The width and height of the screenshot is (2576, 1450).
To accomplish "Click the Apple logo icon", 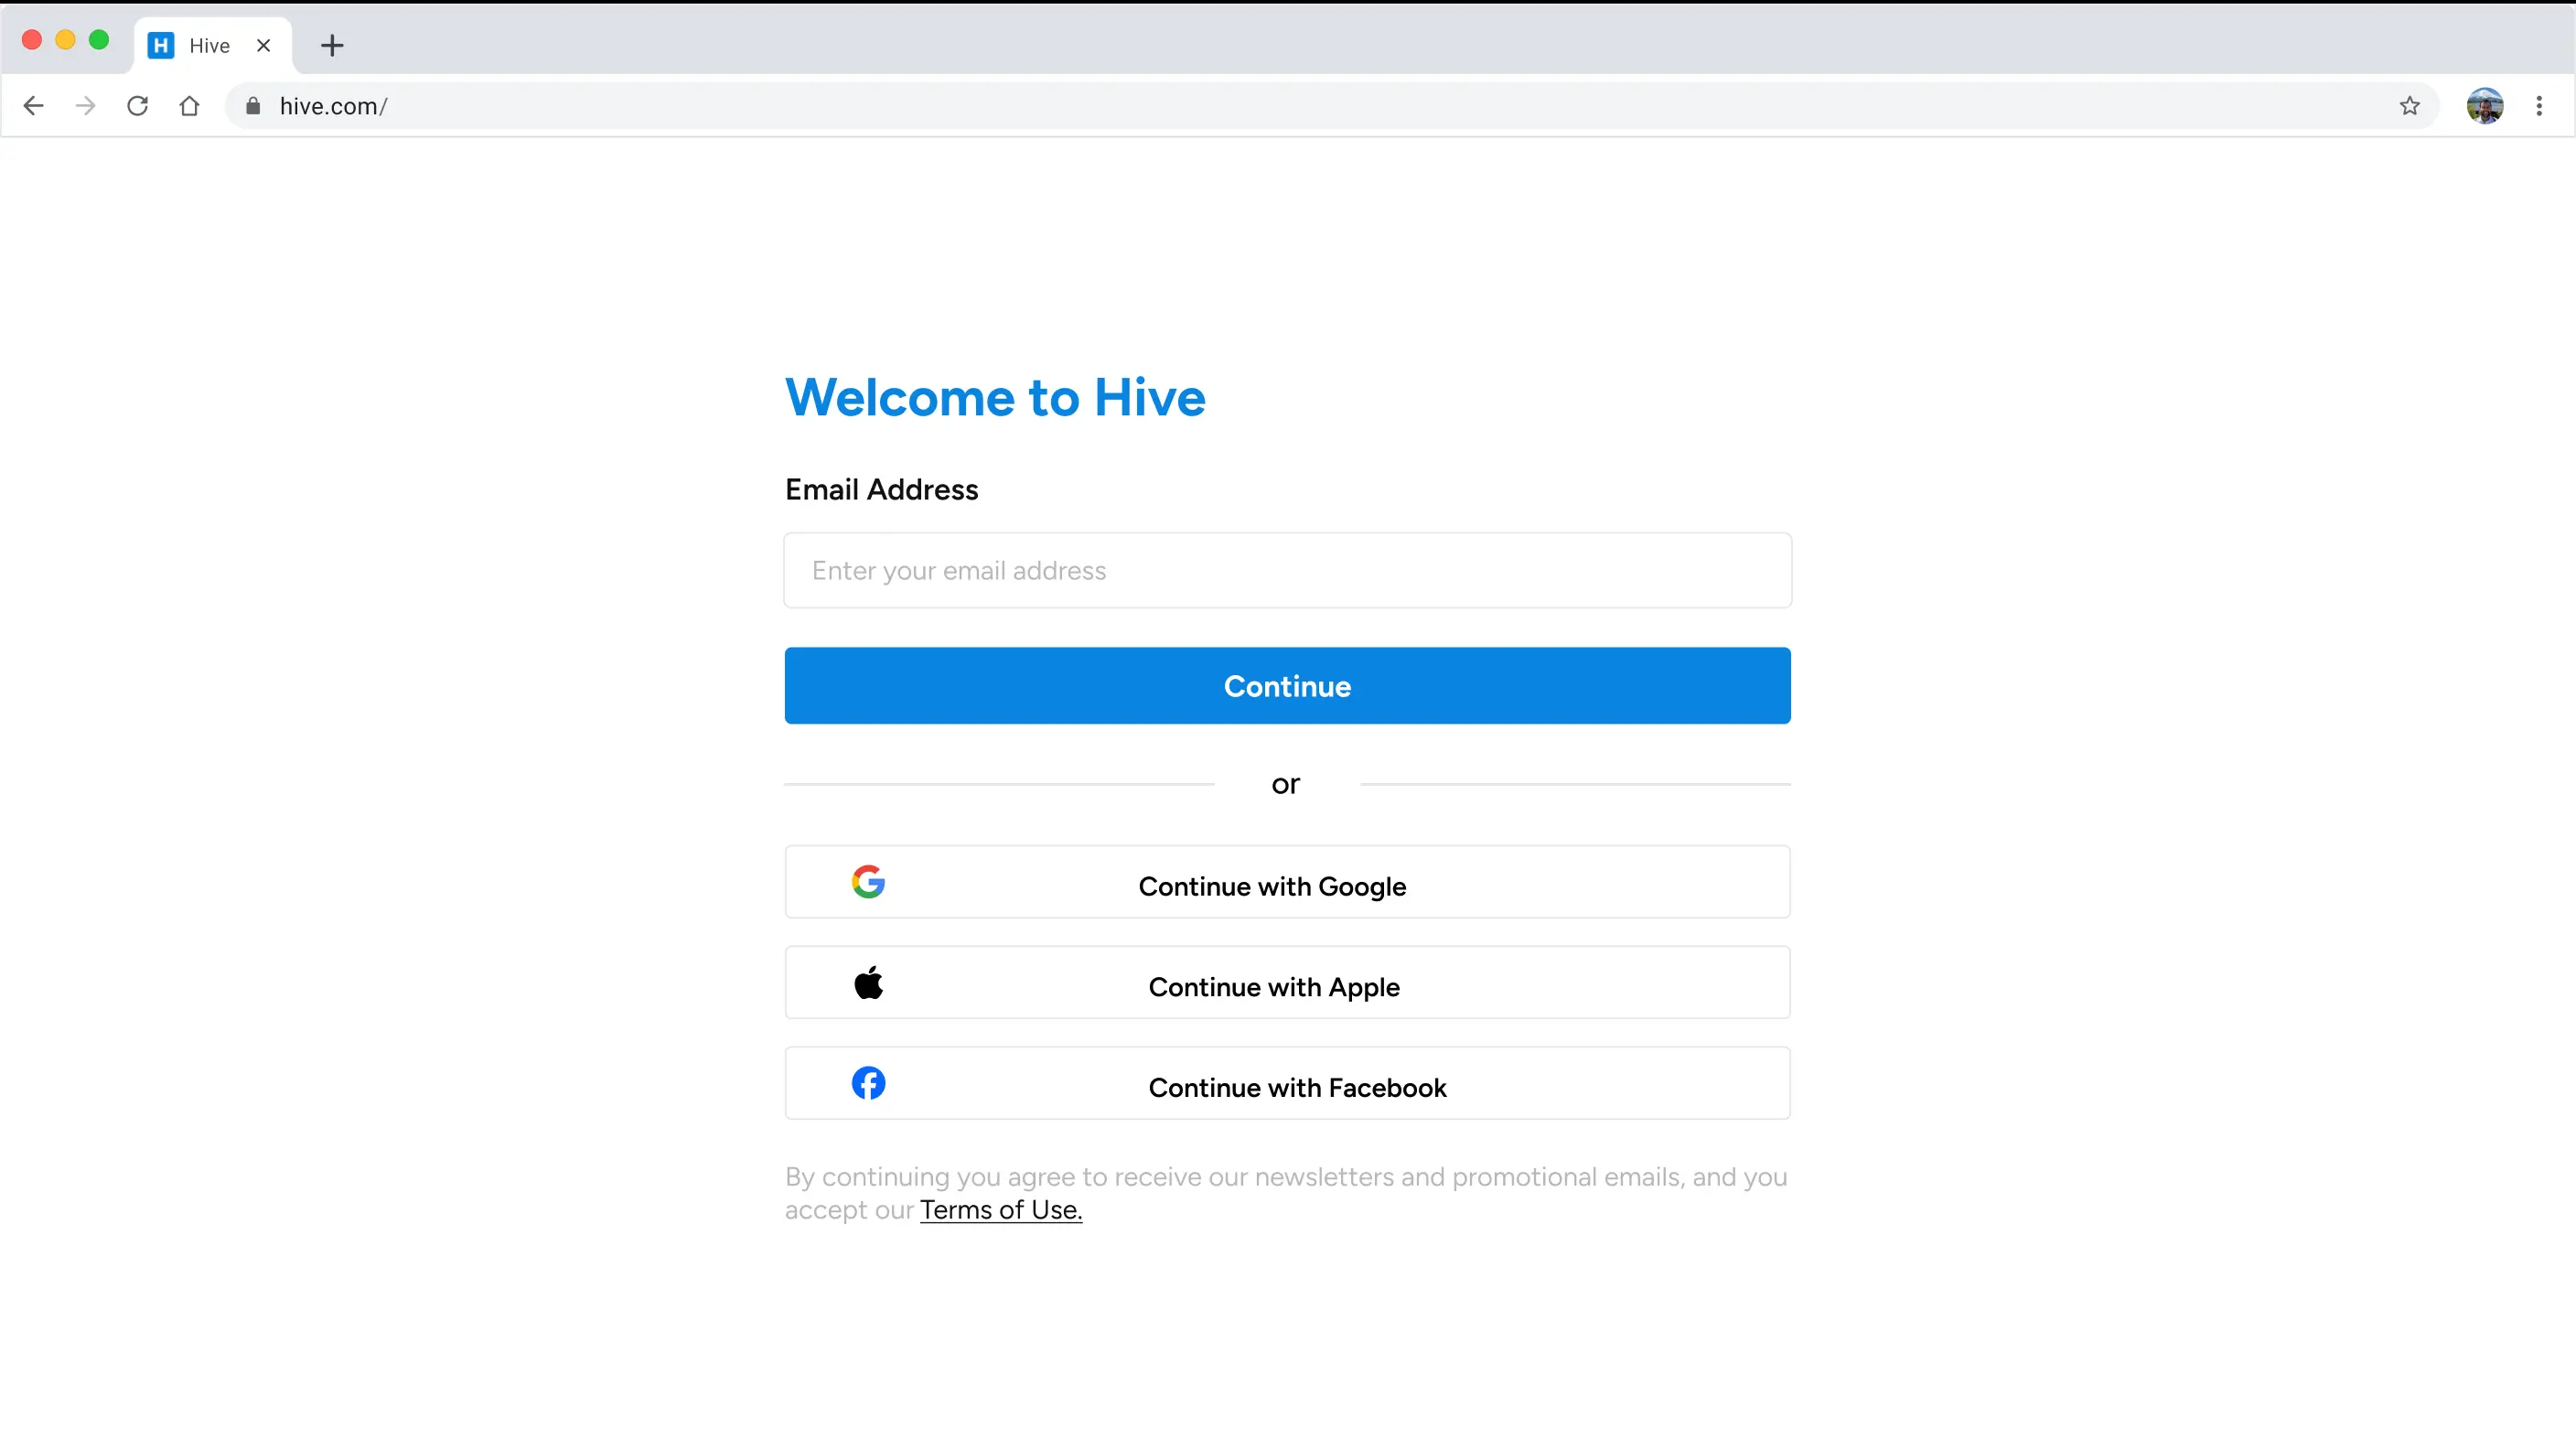I will [868, 983].
